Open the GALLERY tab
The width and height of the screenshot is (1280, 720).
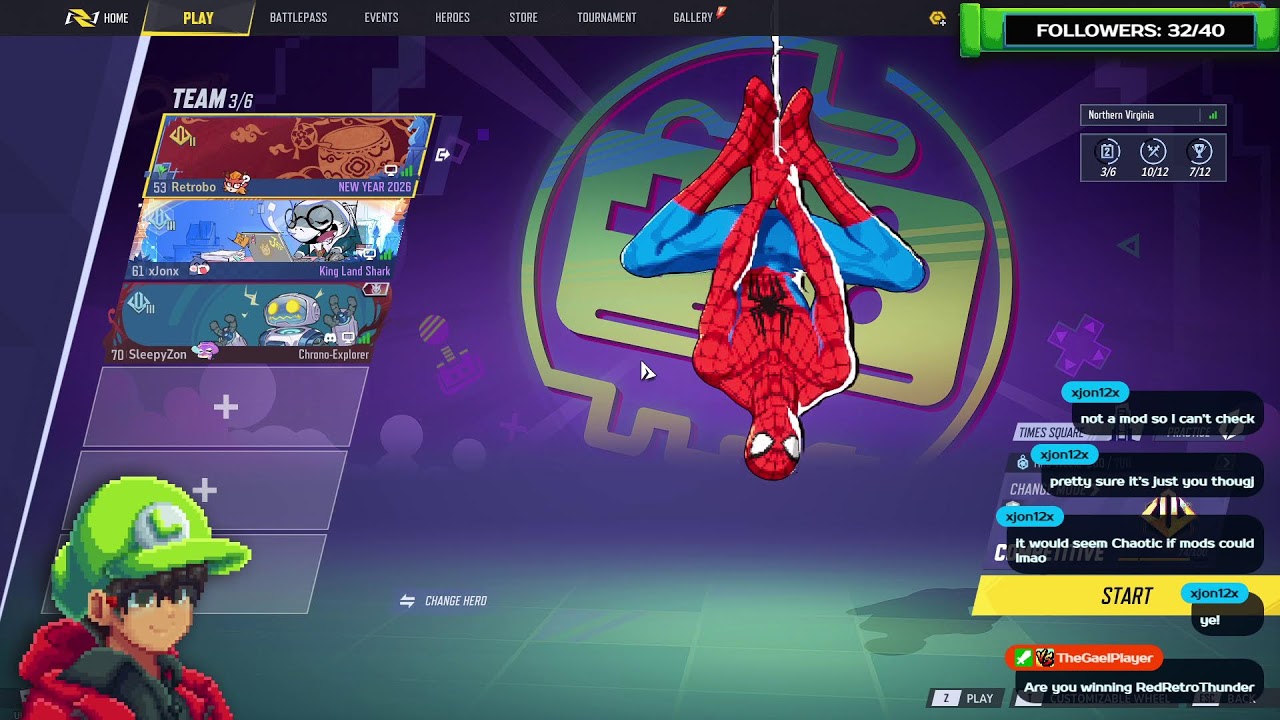(x=693, y=18)
